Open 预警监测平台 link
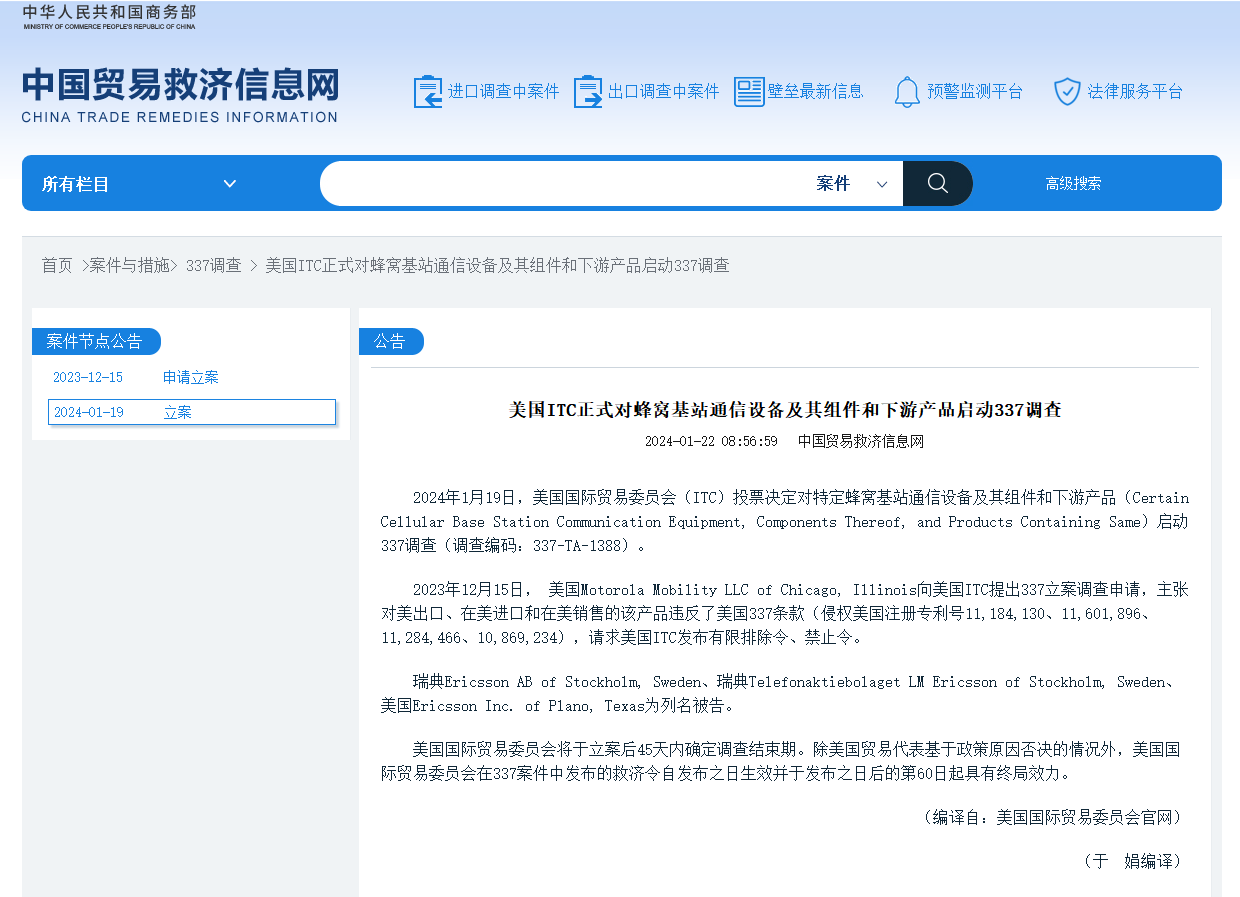This screenshot has width=1240, height=897. (975, 92)
